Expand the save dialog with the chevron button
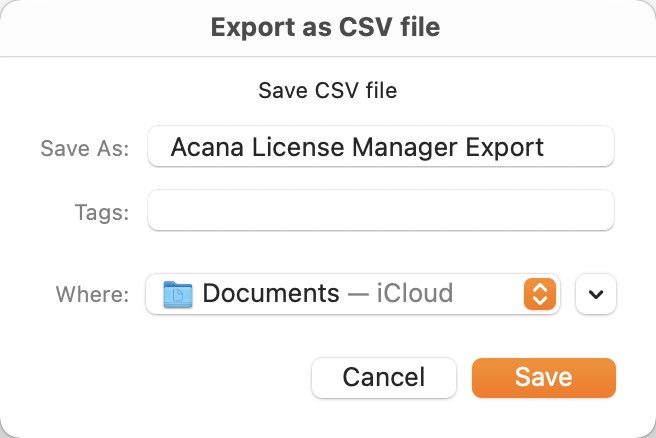Screen dimensions: 656x438 click(x=596, y=294)
